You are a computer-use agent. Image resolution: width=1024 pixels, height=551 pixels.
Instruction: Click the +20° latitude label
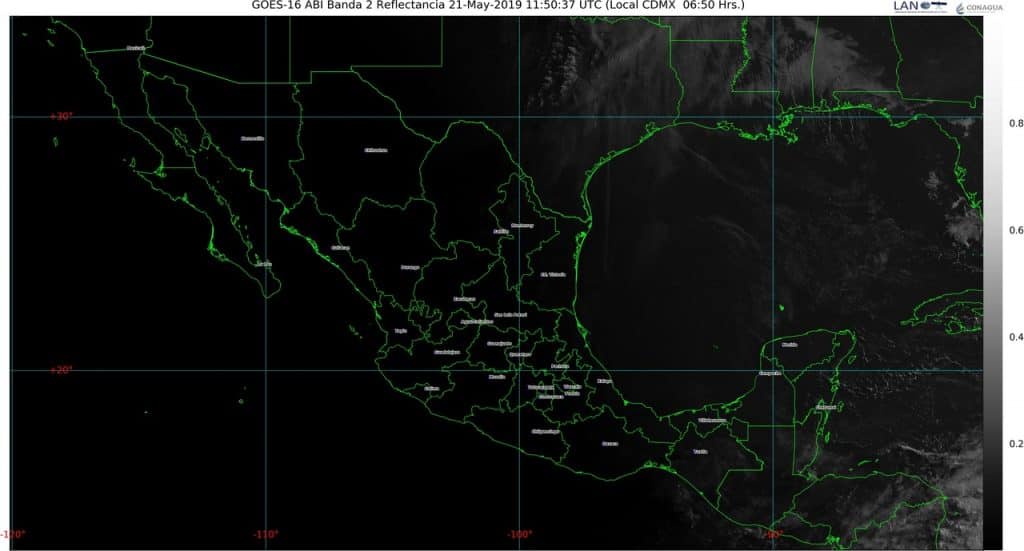62,370
